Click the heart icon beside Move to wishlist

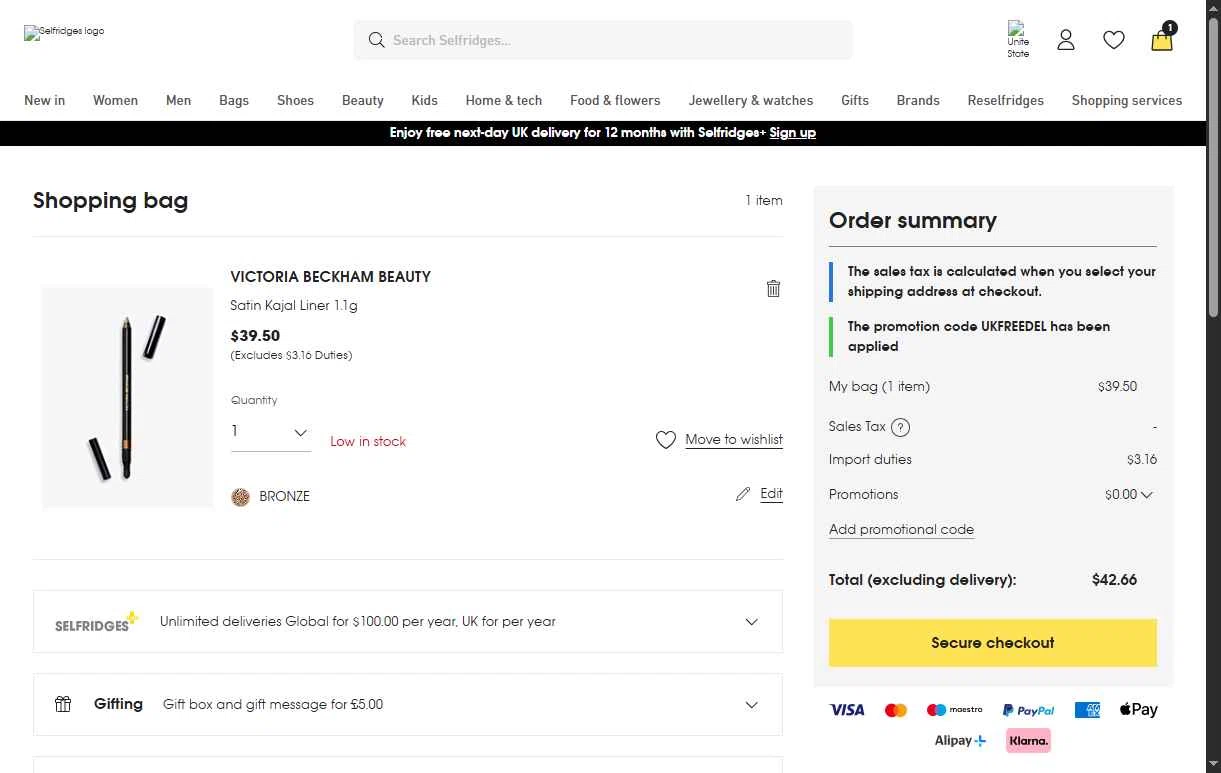click(x=666, y=440)
